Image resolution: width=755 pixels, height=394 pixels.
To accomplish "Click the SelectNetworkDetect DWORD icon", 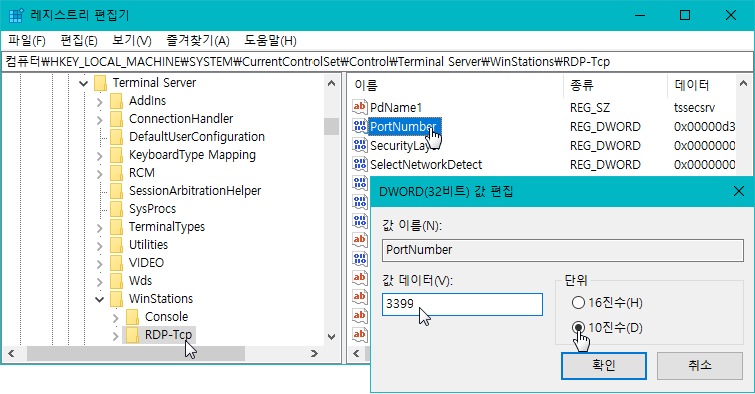I will click(x=360, y=164).
